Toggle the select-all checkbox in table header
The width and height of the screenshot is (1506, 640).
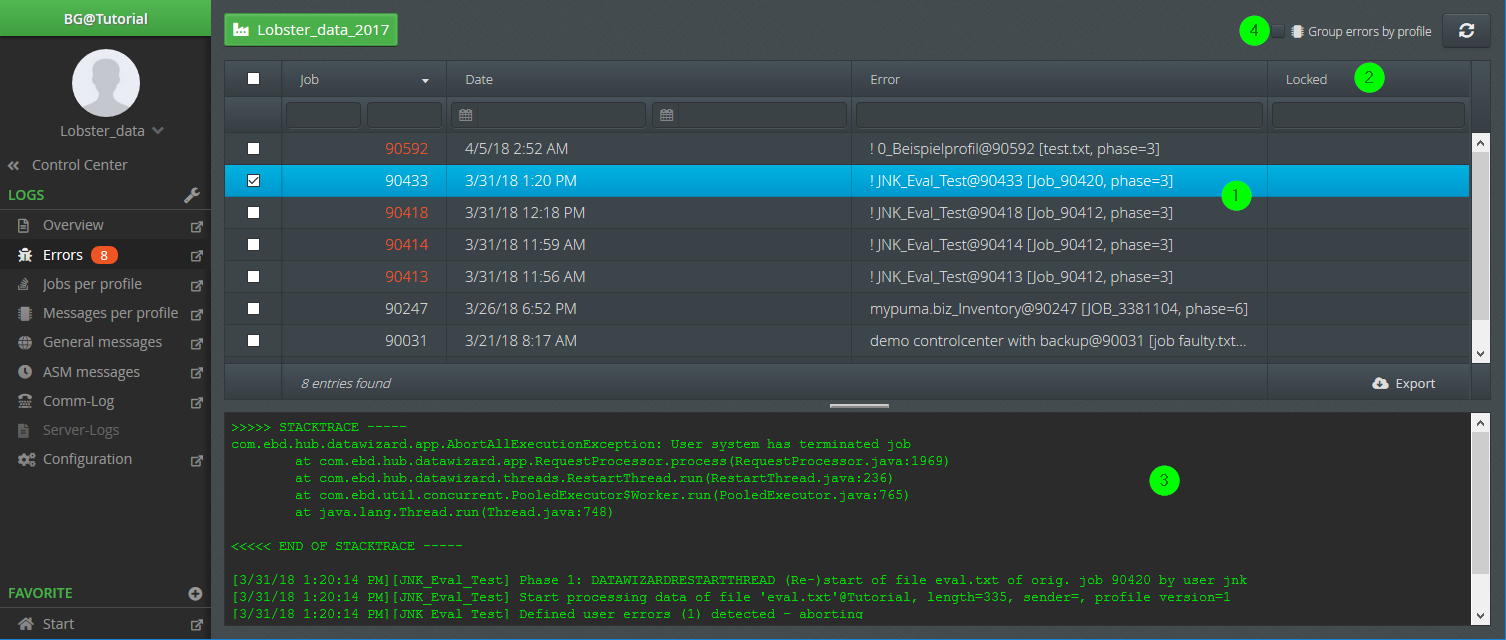click(x=253, y=78)
